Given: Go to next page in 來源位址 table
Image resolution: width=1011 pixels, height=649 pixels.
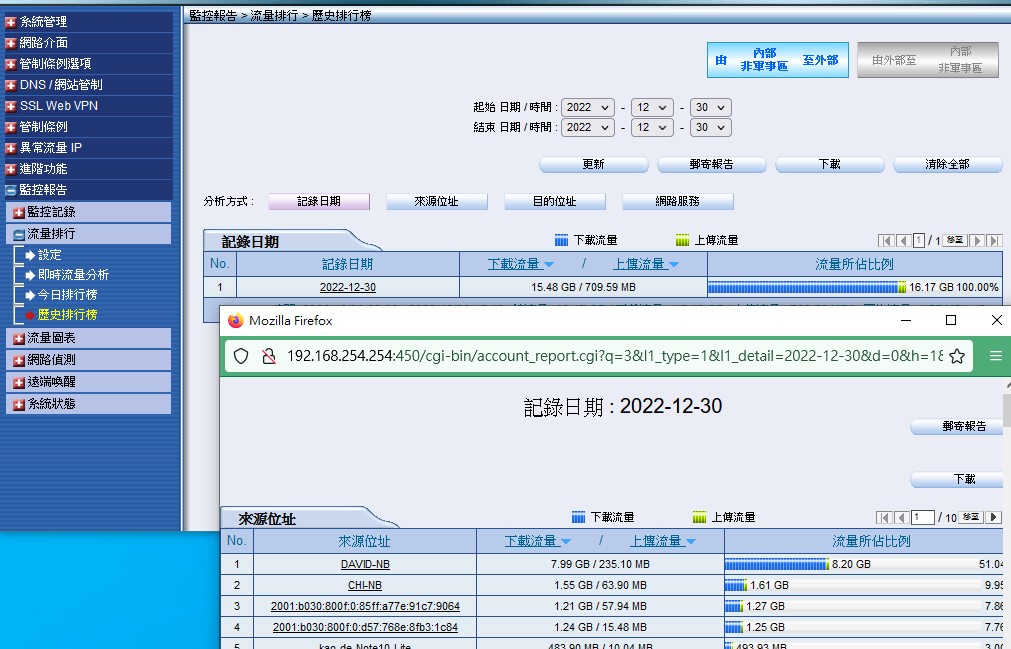Looking at the screenshot, I should [993, 517].
